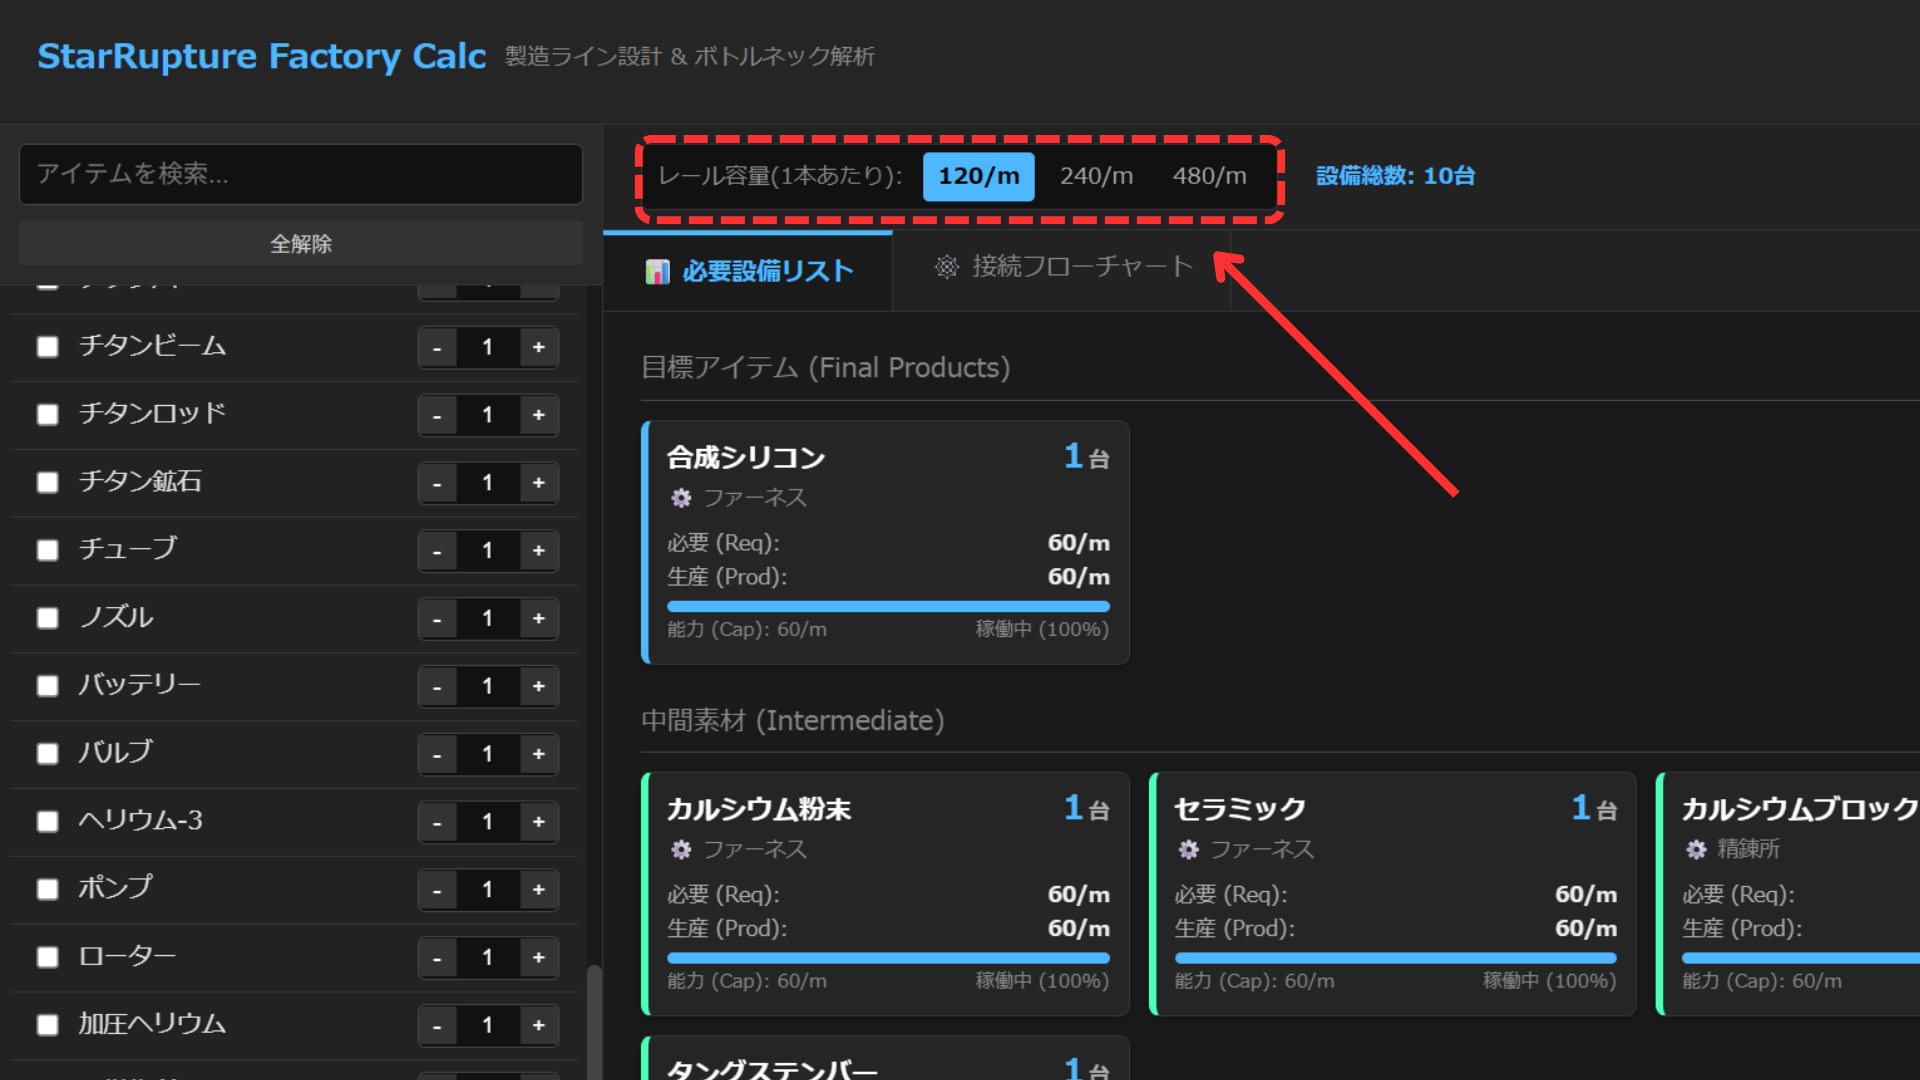1920x1080 pixels.
Task: Click gear icon under カルシウム粉末 card
Action: 681,850
